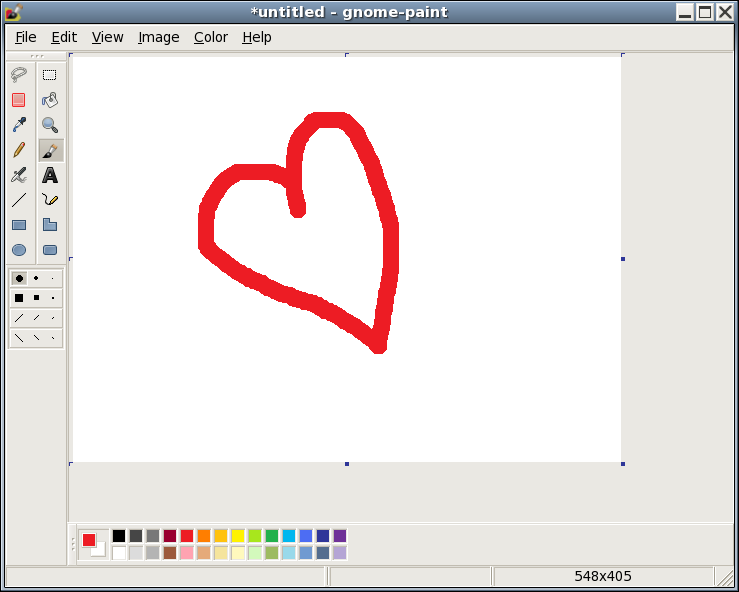The width and height of the screenshot is (739, 592).
Task: Choose the large square brush tip
Action: point(19,298)
